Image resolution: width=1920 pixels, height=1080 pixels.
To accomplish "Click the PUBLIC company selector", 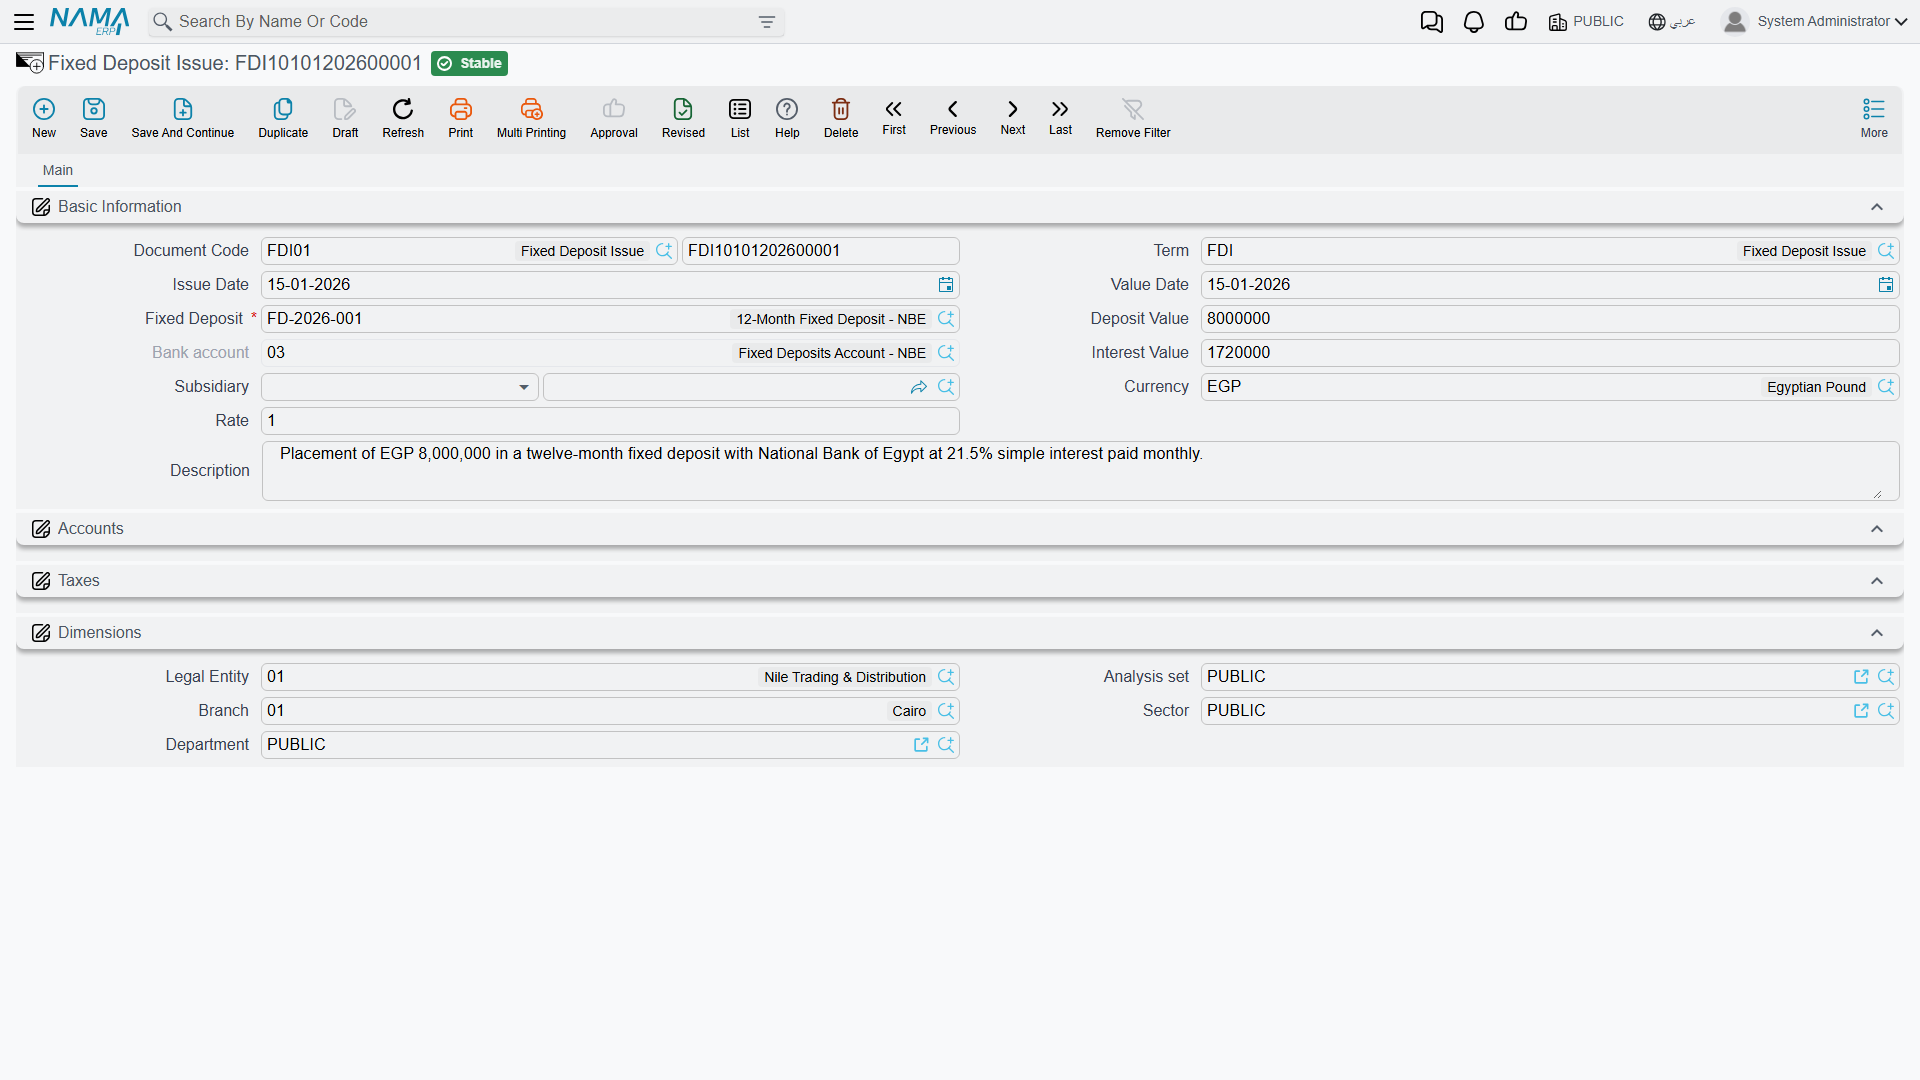I will click(1586, 22).
